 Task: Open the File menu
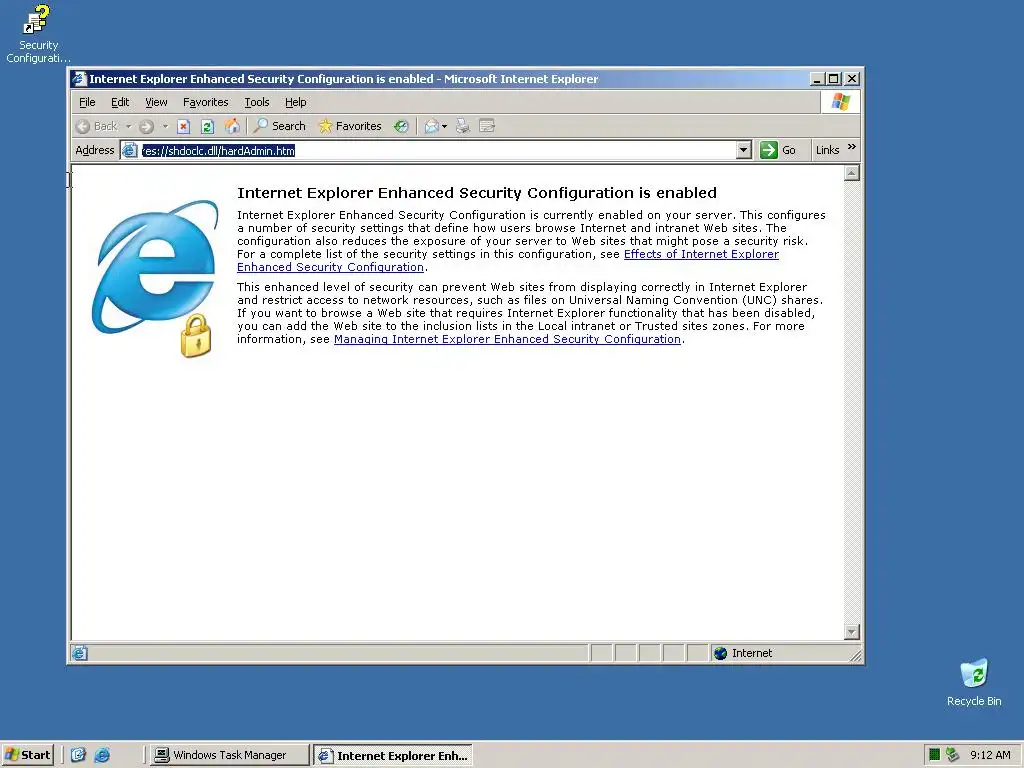pos(87,102)
